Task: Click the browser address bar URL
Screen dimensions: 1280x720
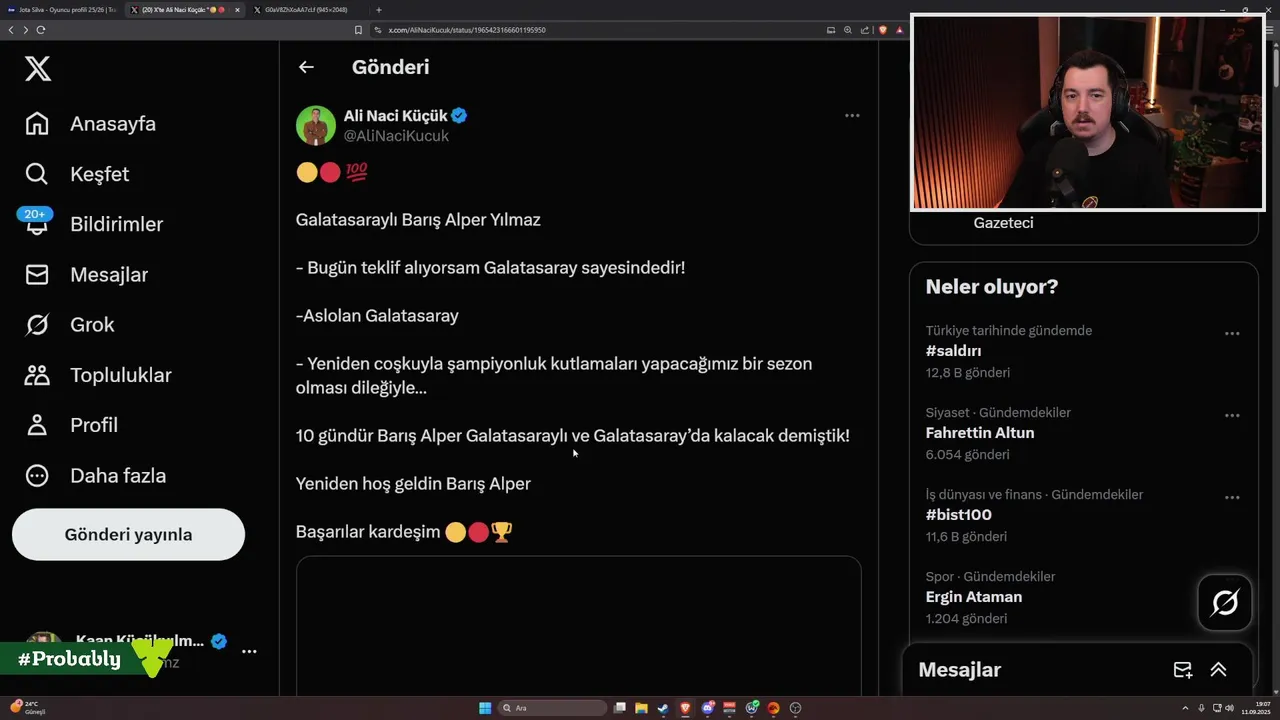Action: [467, 30]
